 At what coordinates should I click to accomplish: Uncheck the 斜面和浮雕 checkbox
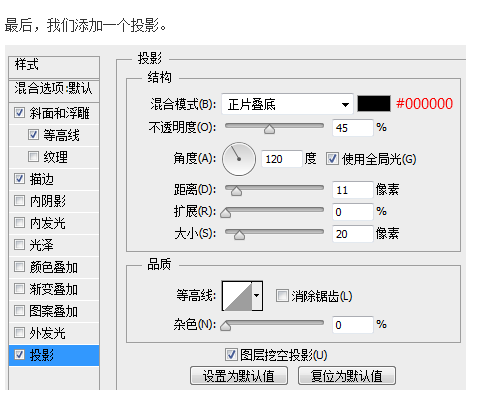click(x=19, y=113)
